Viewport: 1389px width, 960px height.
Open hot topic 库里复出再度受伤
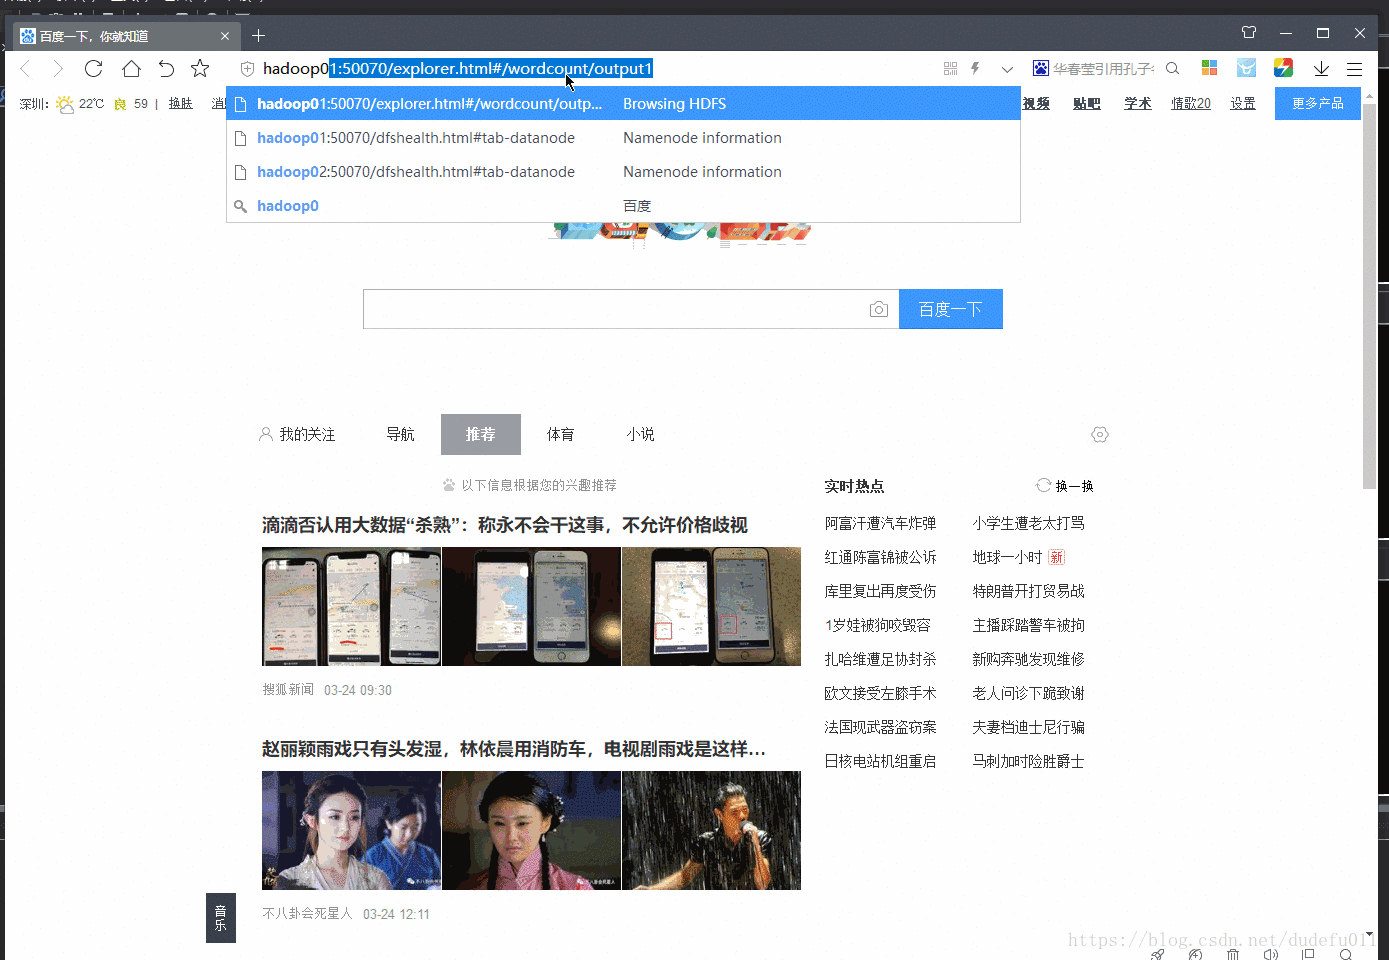tap(880, 591)
